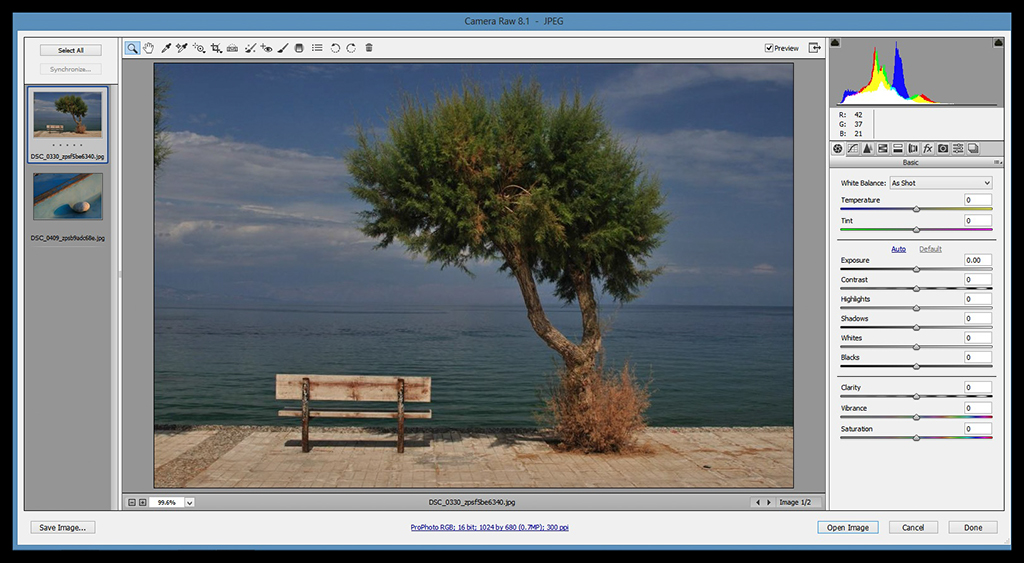
Task: Uncheck the Preview checkbox
Action: [769, 48]
